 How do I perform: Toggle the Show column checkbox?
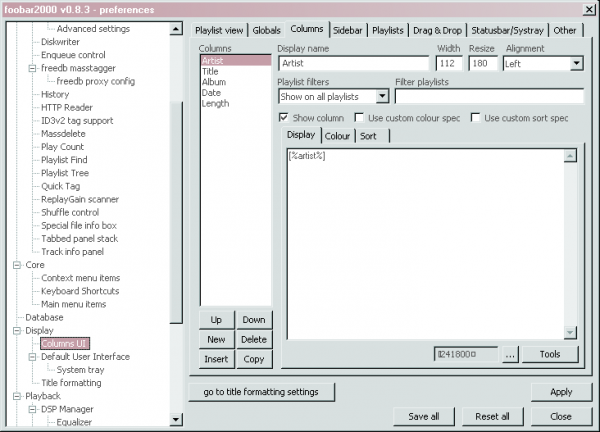coord(284,118)
